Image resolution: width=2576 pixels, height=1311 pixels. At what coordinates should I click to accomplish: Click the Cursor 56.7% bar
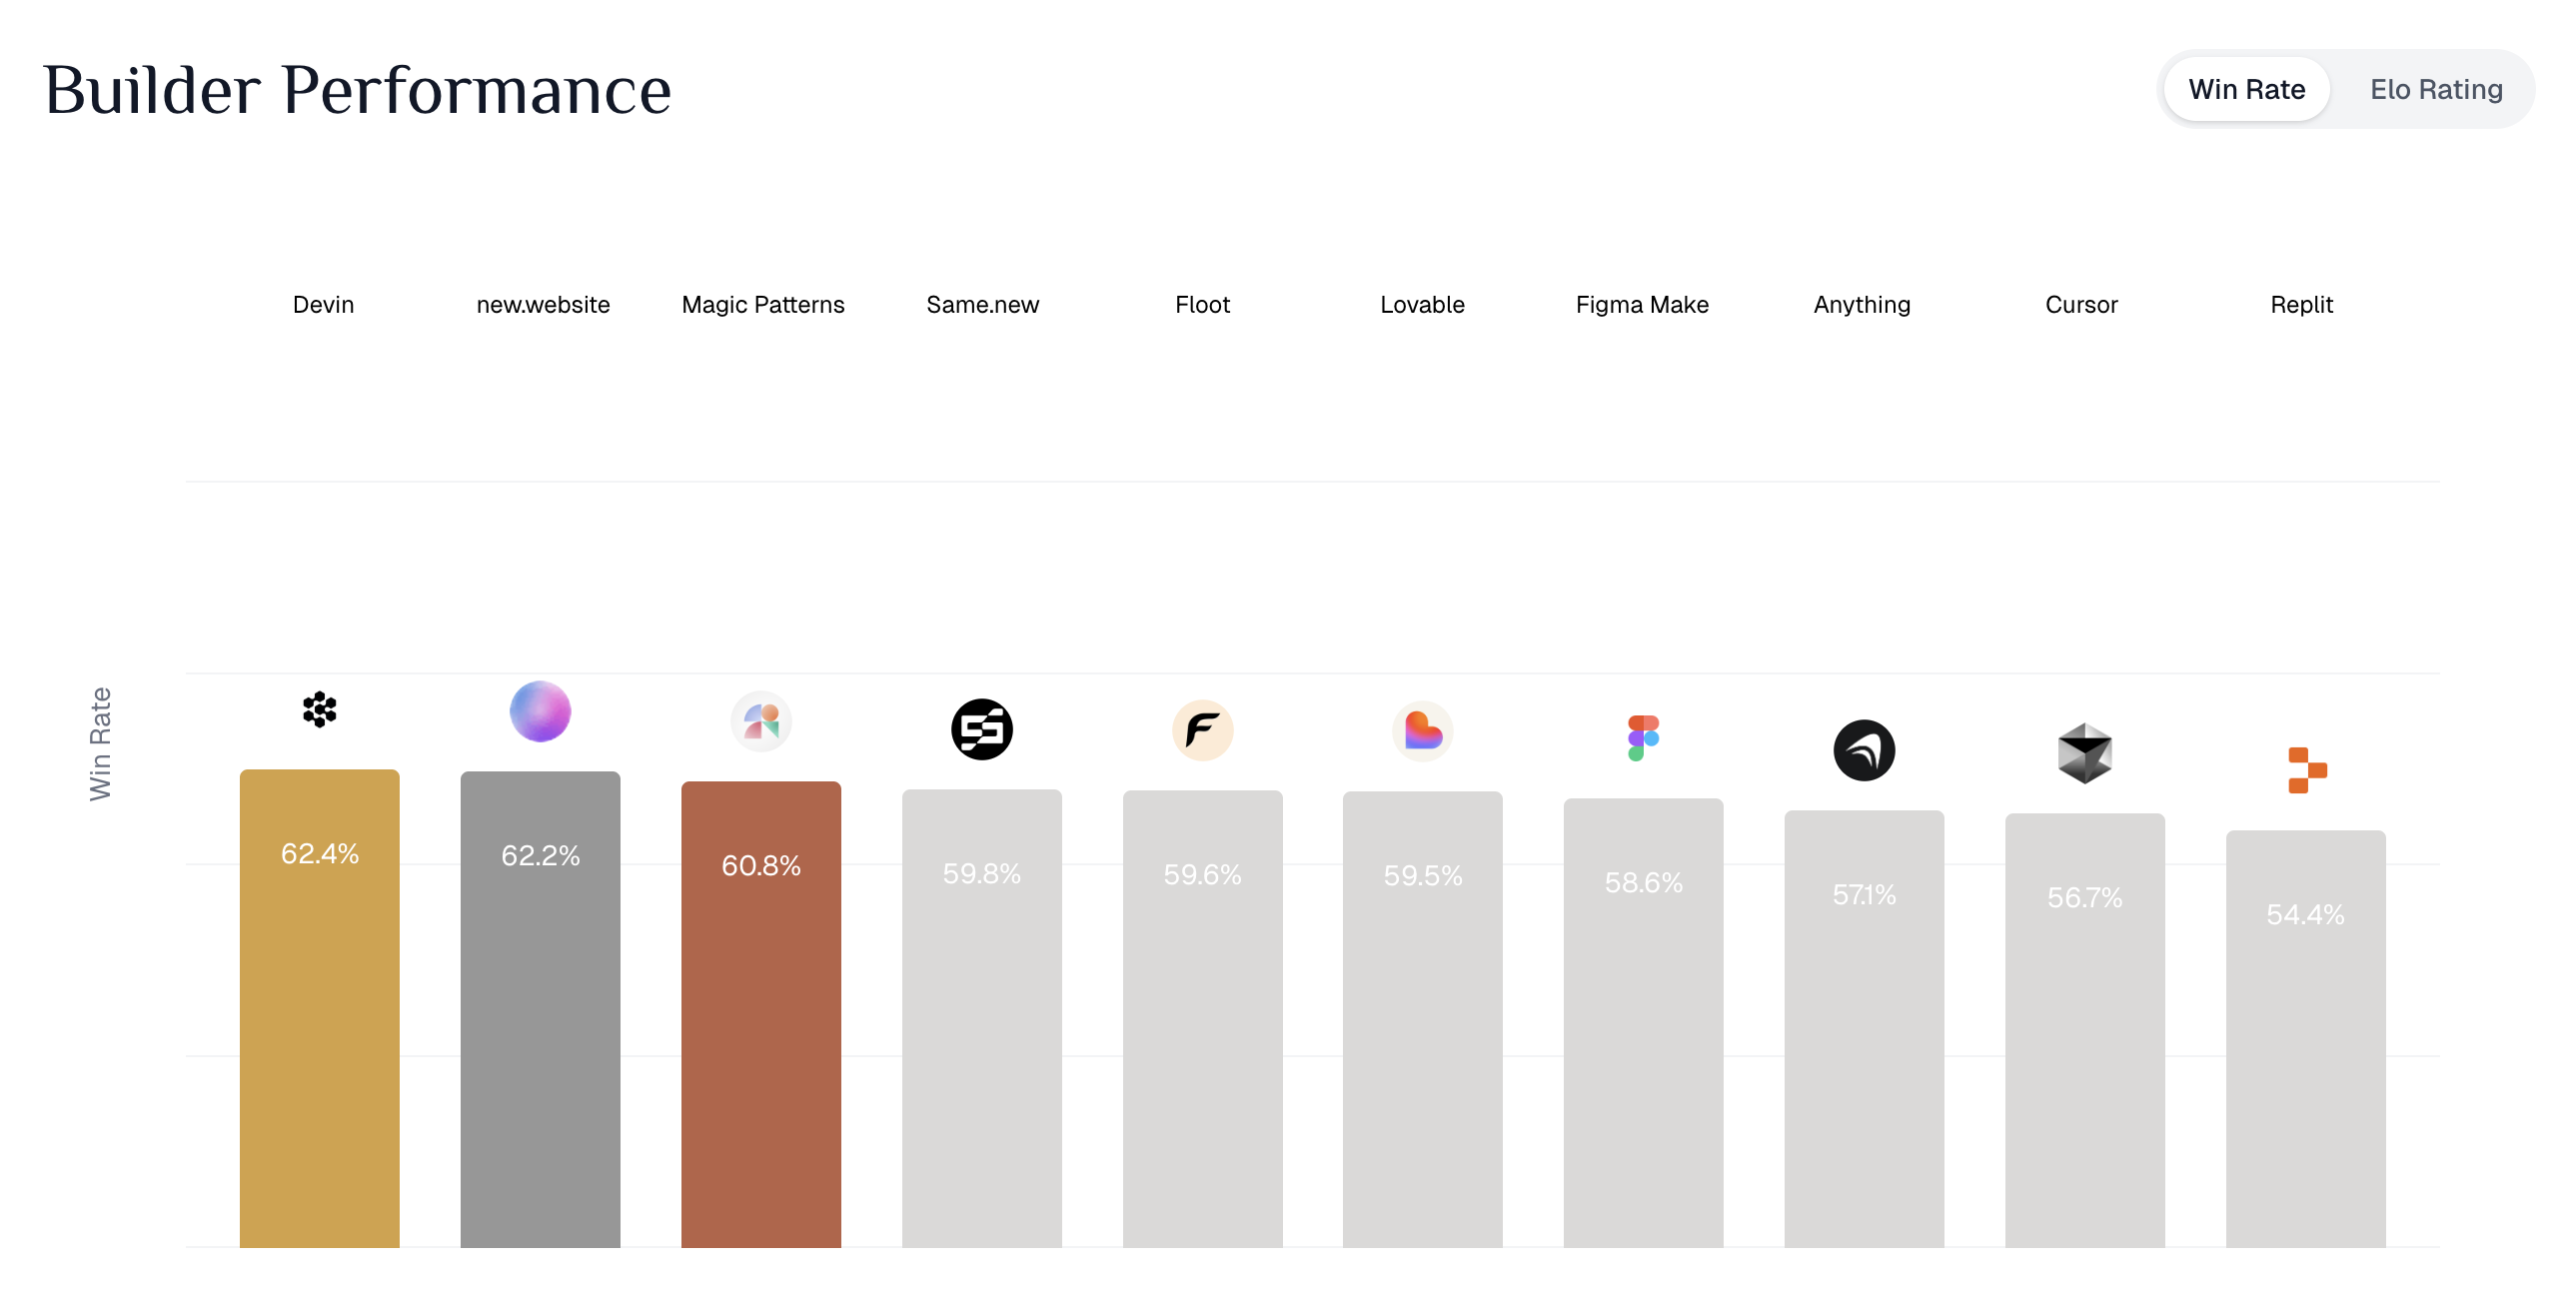2085,1030
